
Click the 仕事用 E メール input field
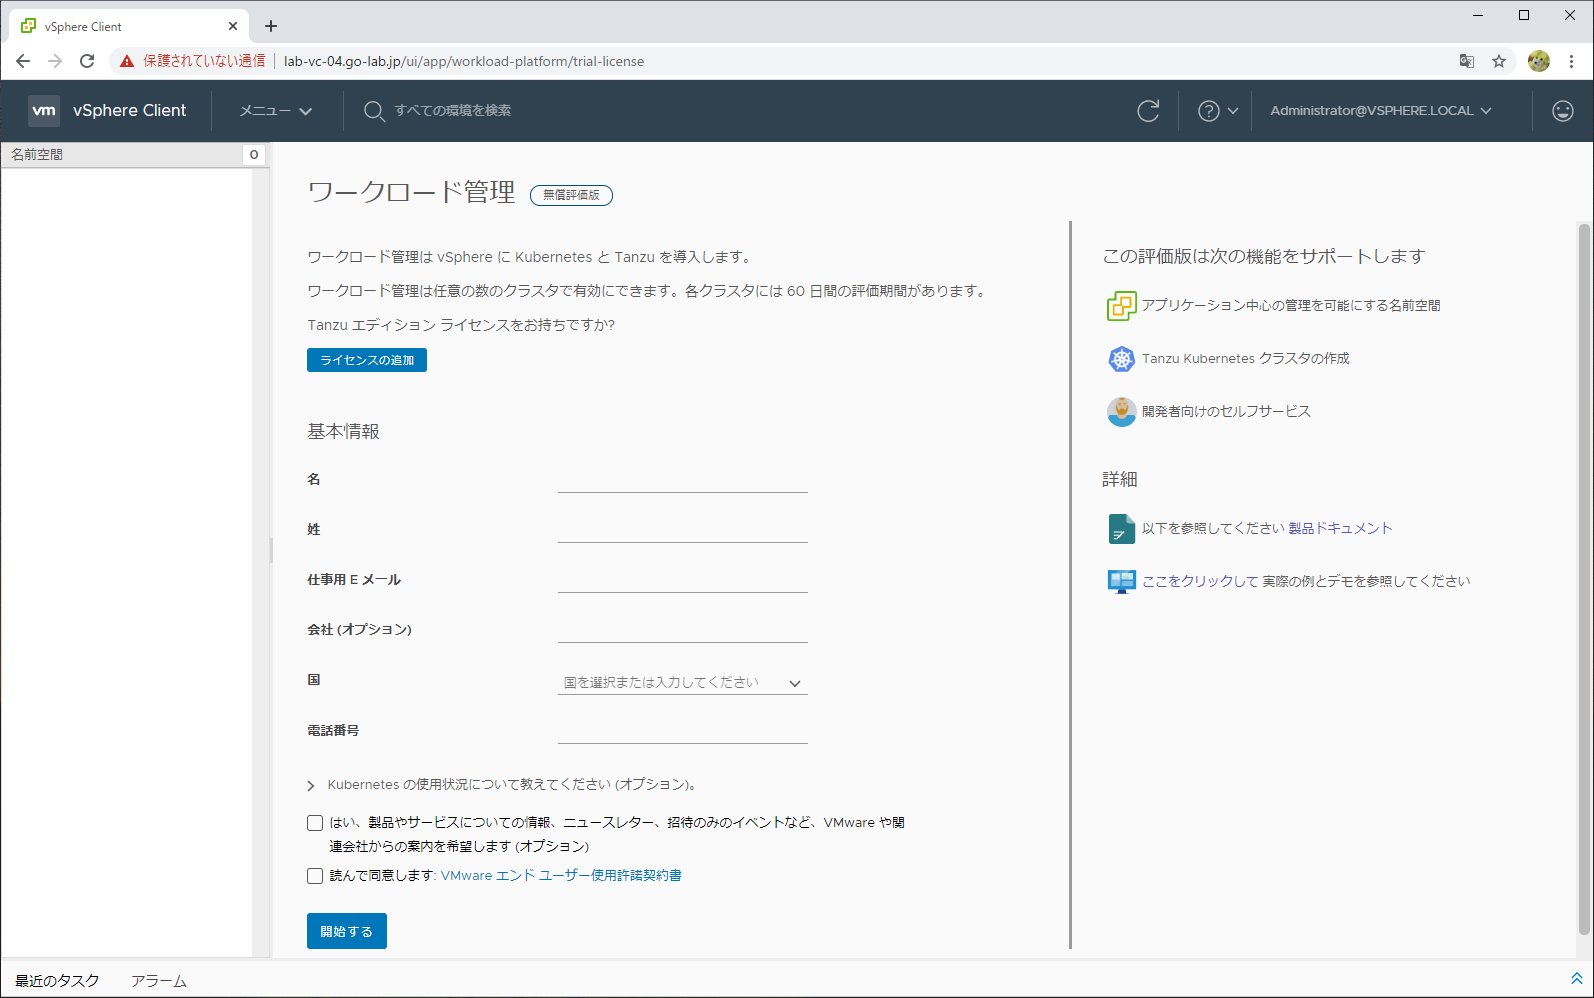[683, 580]
